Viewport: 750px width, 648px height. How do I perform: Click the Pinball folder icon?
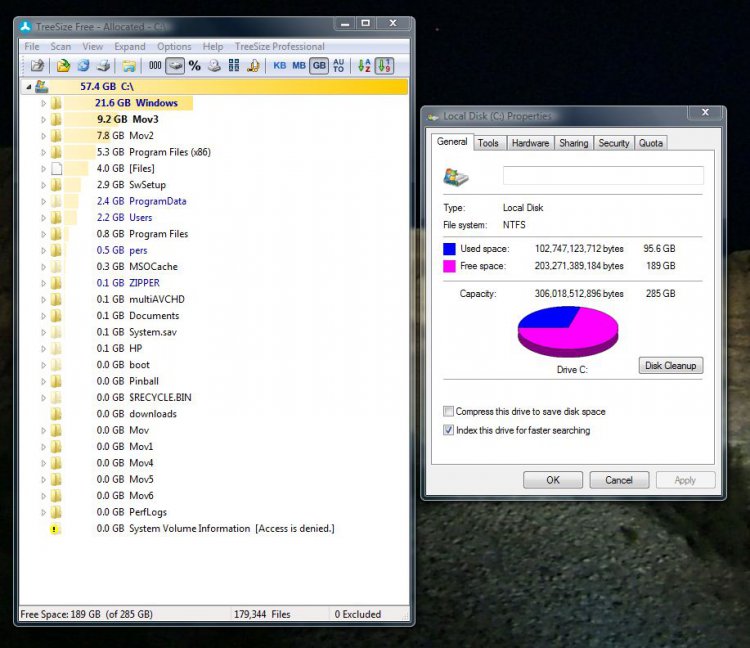(x=56, y=381)
